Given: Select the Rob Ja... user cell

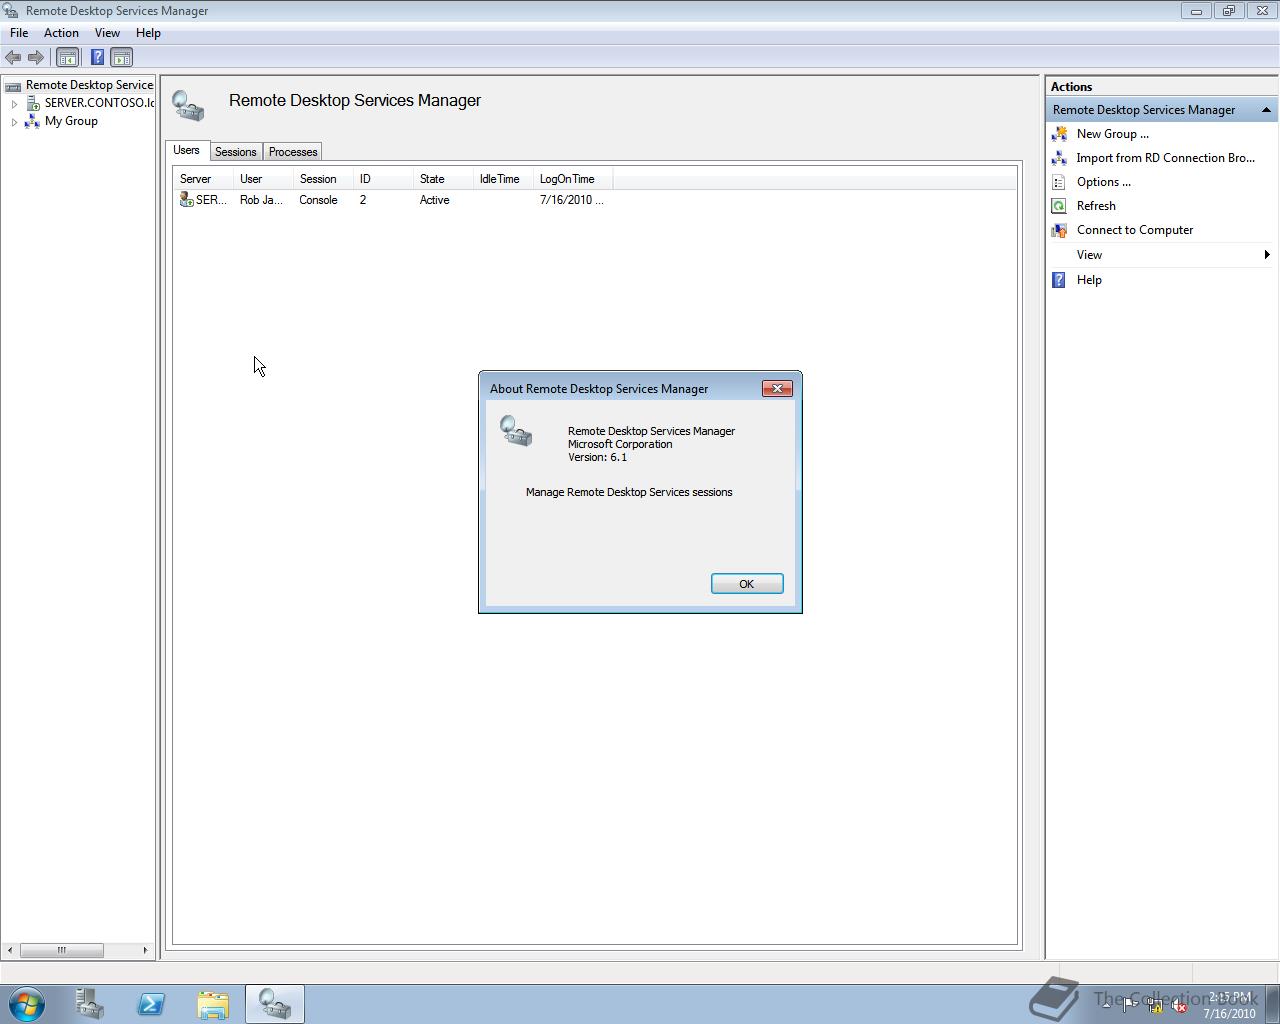Looking at the screenshot, I should [x=261, y=200].
